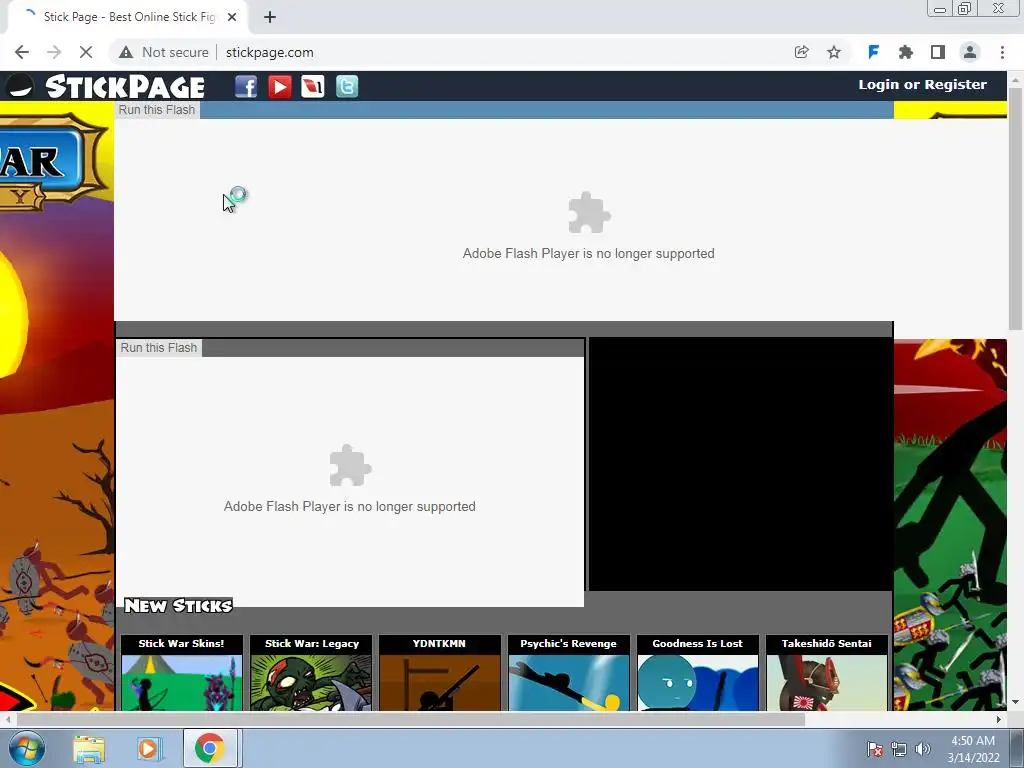Toggle the Chrome side panel icon

coord(938,52)
